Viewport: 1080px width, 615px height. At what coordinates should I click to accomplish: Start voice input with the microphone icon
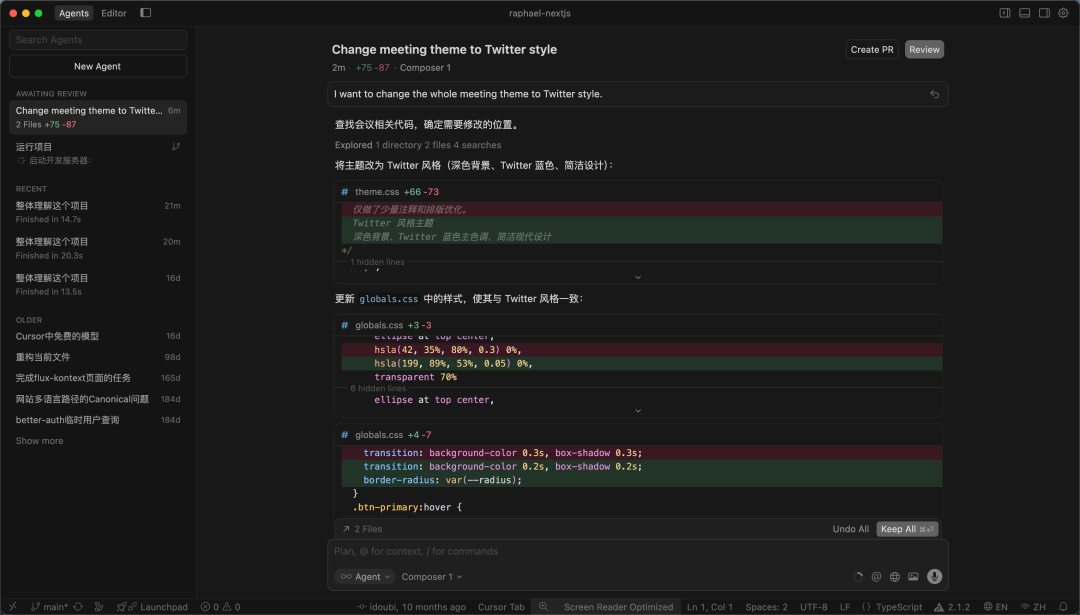934,576
